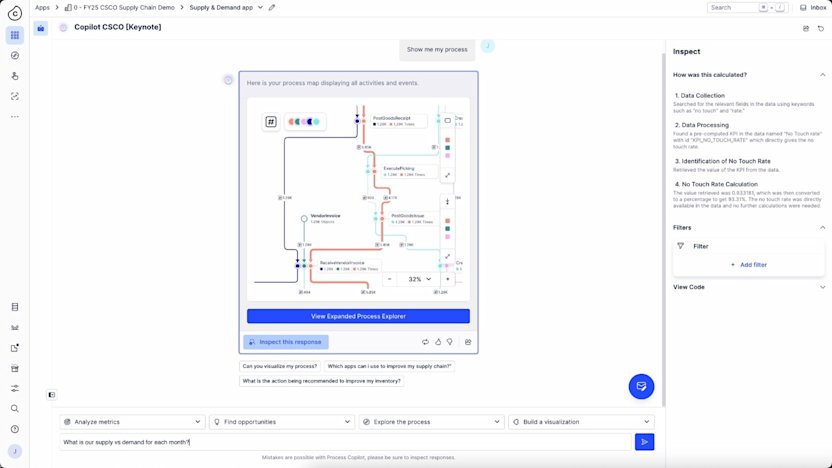
Task: Click the regenerate response icon
Action: point(425,342)
